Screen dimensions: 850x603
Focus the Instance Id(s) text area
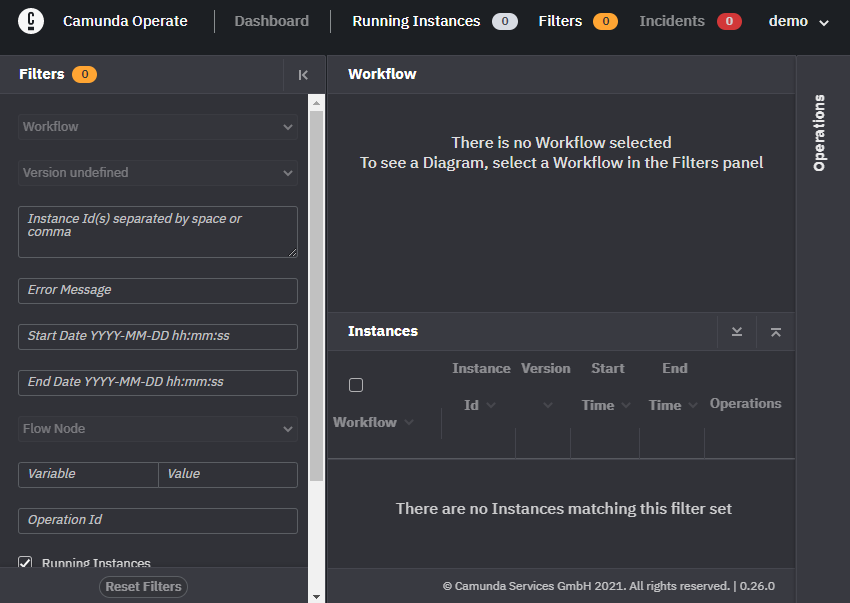(158, 232)
